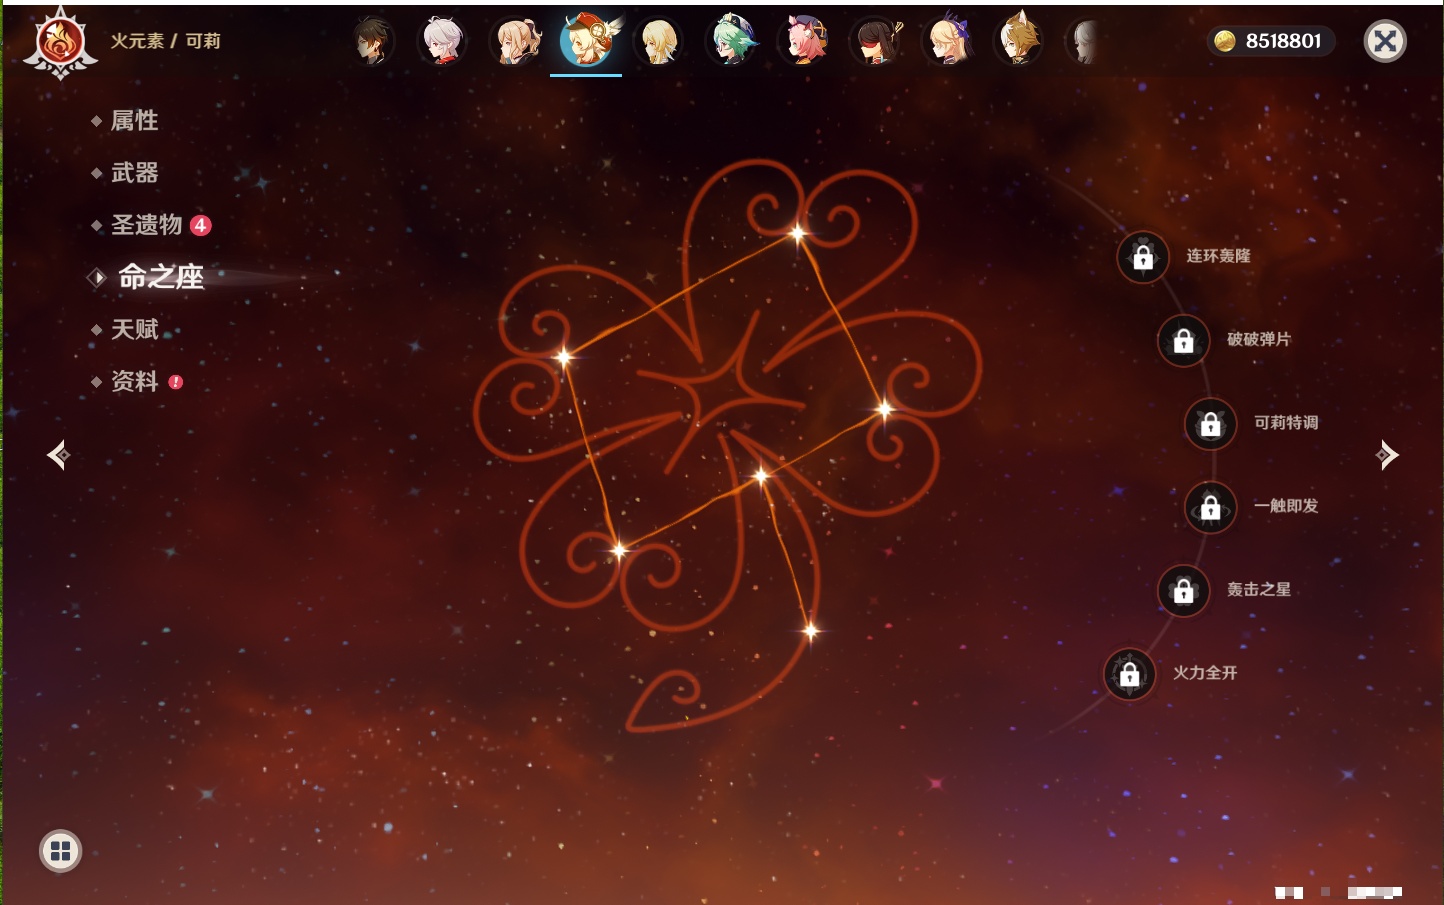Viewport: 1444px width, 905px height.
Task: Select Fischl's avatar with the purple bow
Action: [948, 41]
